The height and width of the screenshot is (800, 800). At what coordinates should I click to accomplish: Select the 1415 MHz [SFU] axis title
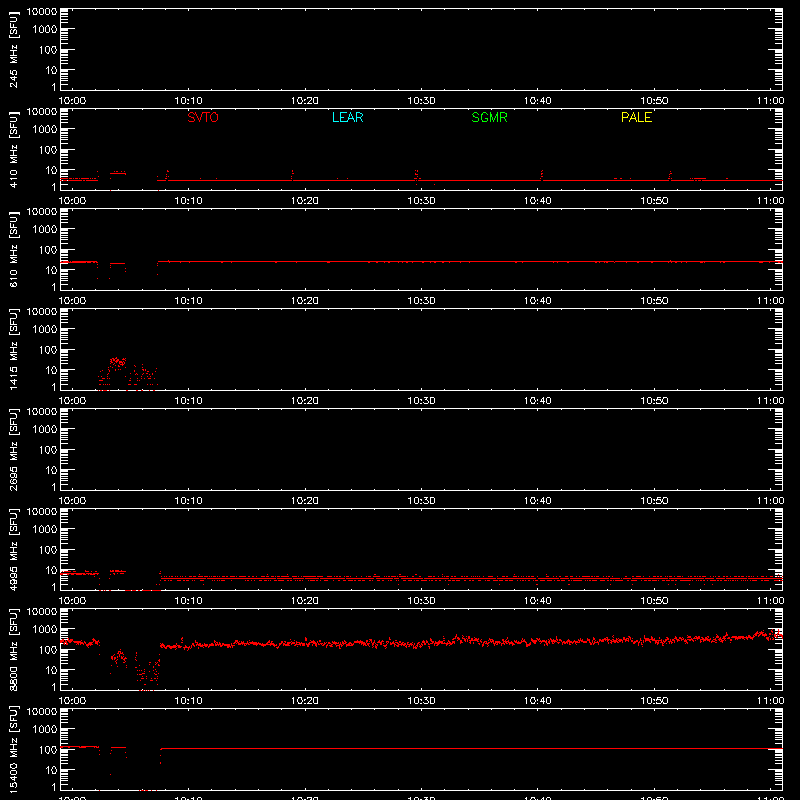point(13,349)
